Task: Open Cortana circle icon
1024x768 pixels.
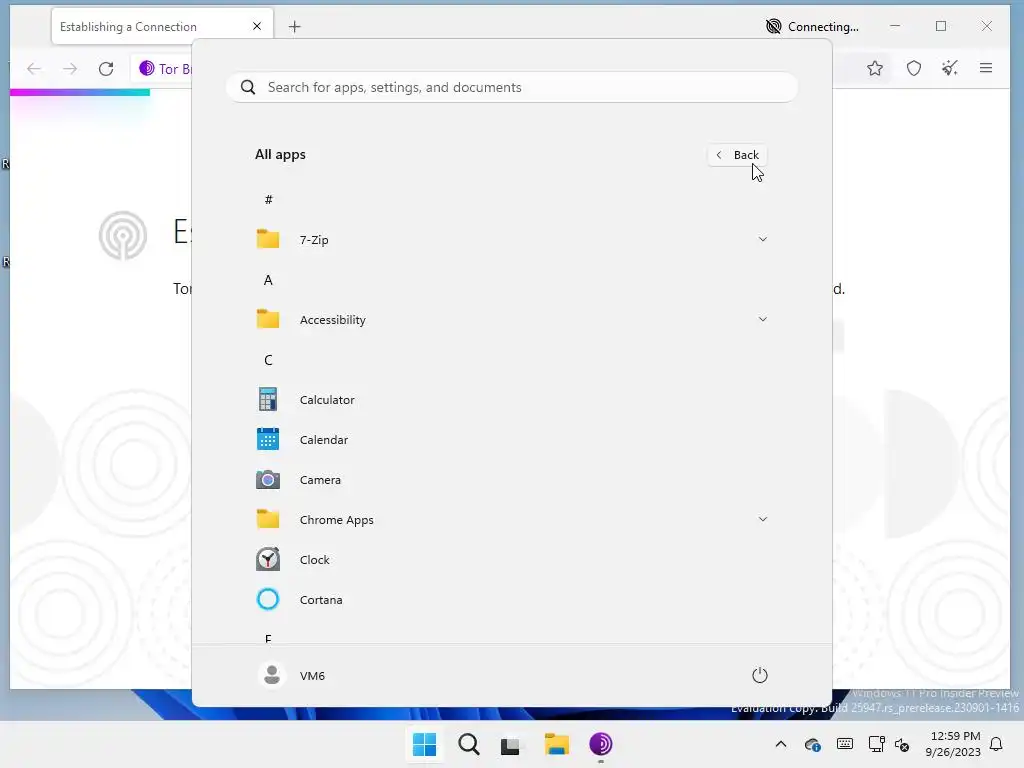Action: (x=268, y=599)
